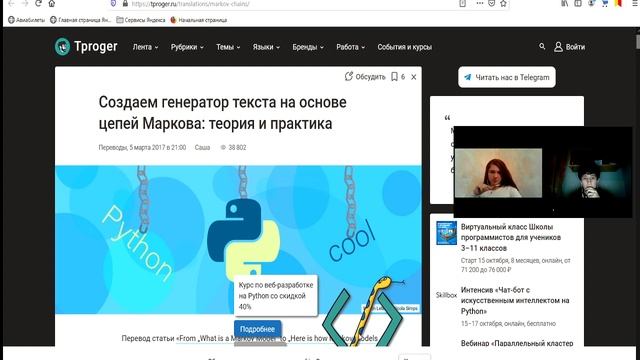Click the site search magnifier icon

542,47
